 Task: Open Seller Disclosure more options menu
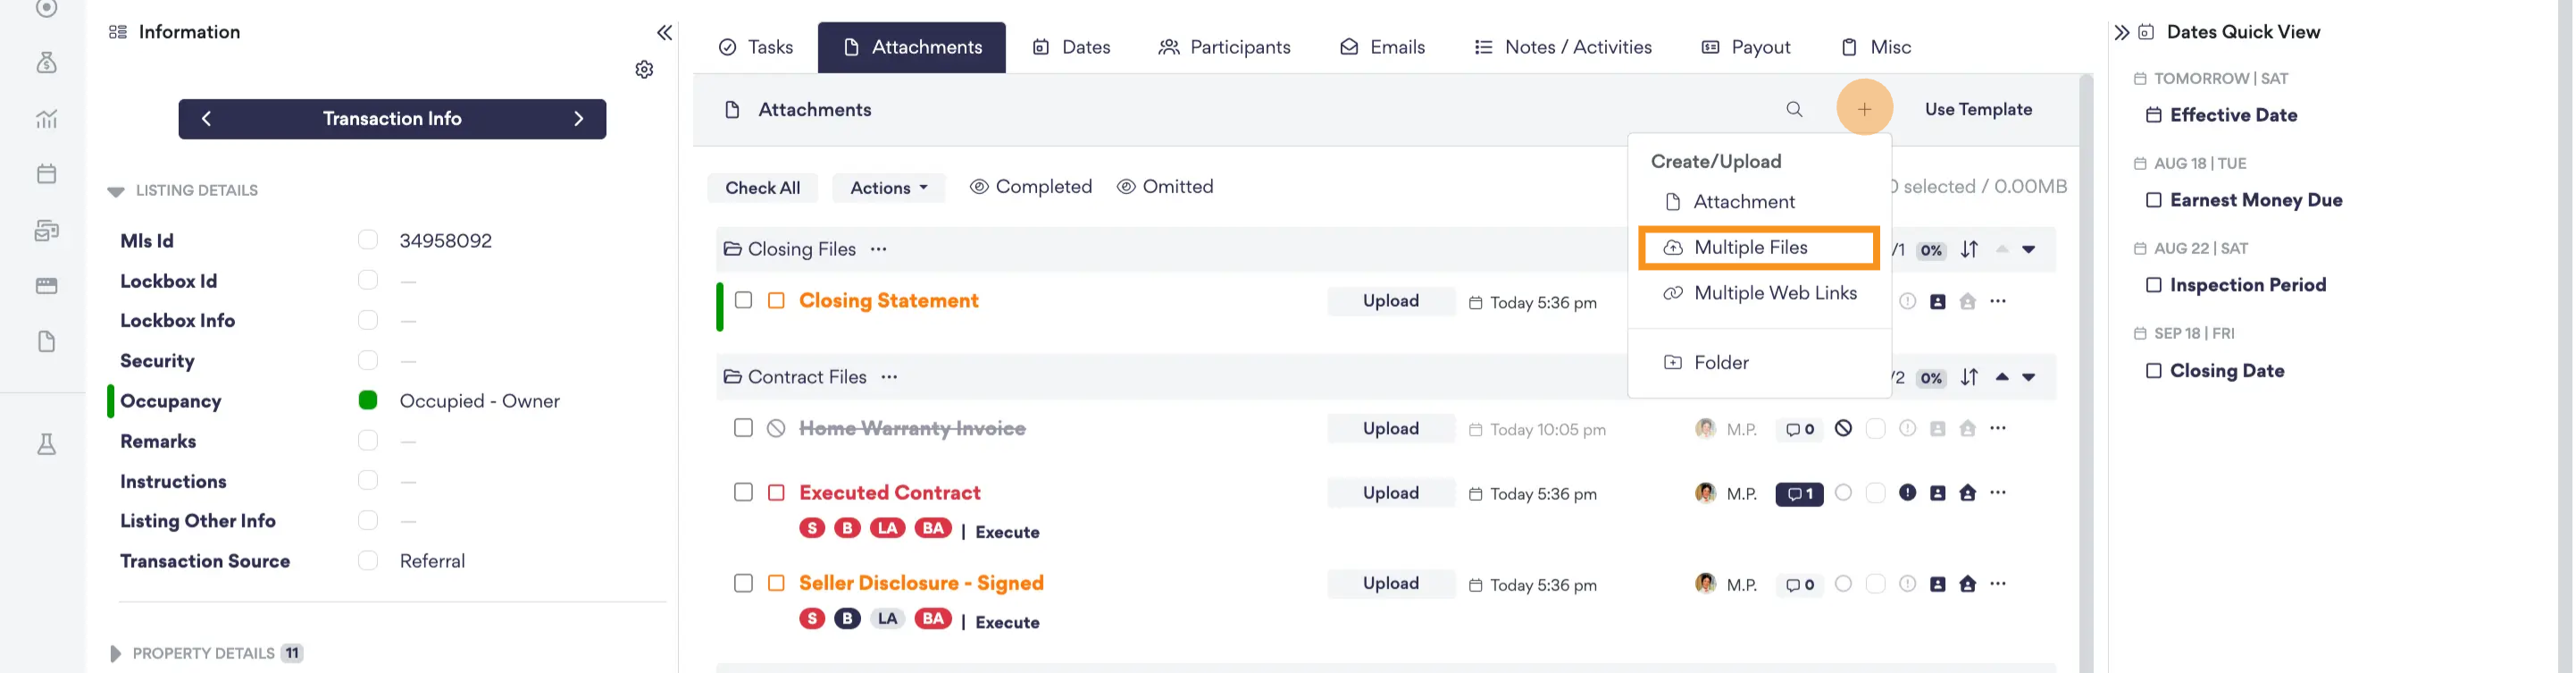1998,583
